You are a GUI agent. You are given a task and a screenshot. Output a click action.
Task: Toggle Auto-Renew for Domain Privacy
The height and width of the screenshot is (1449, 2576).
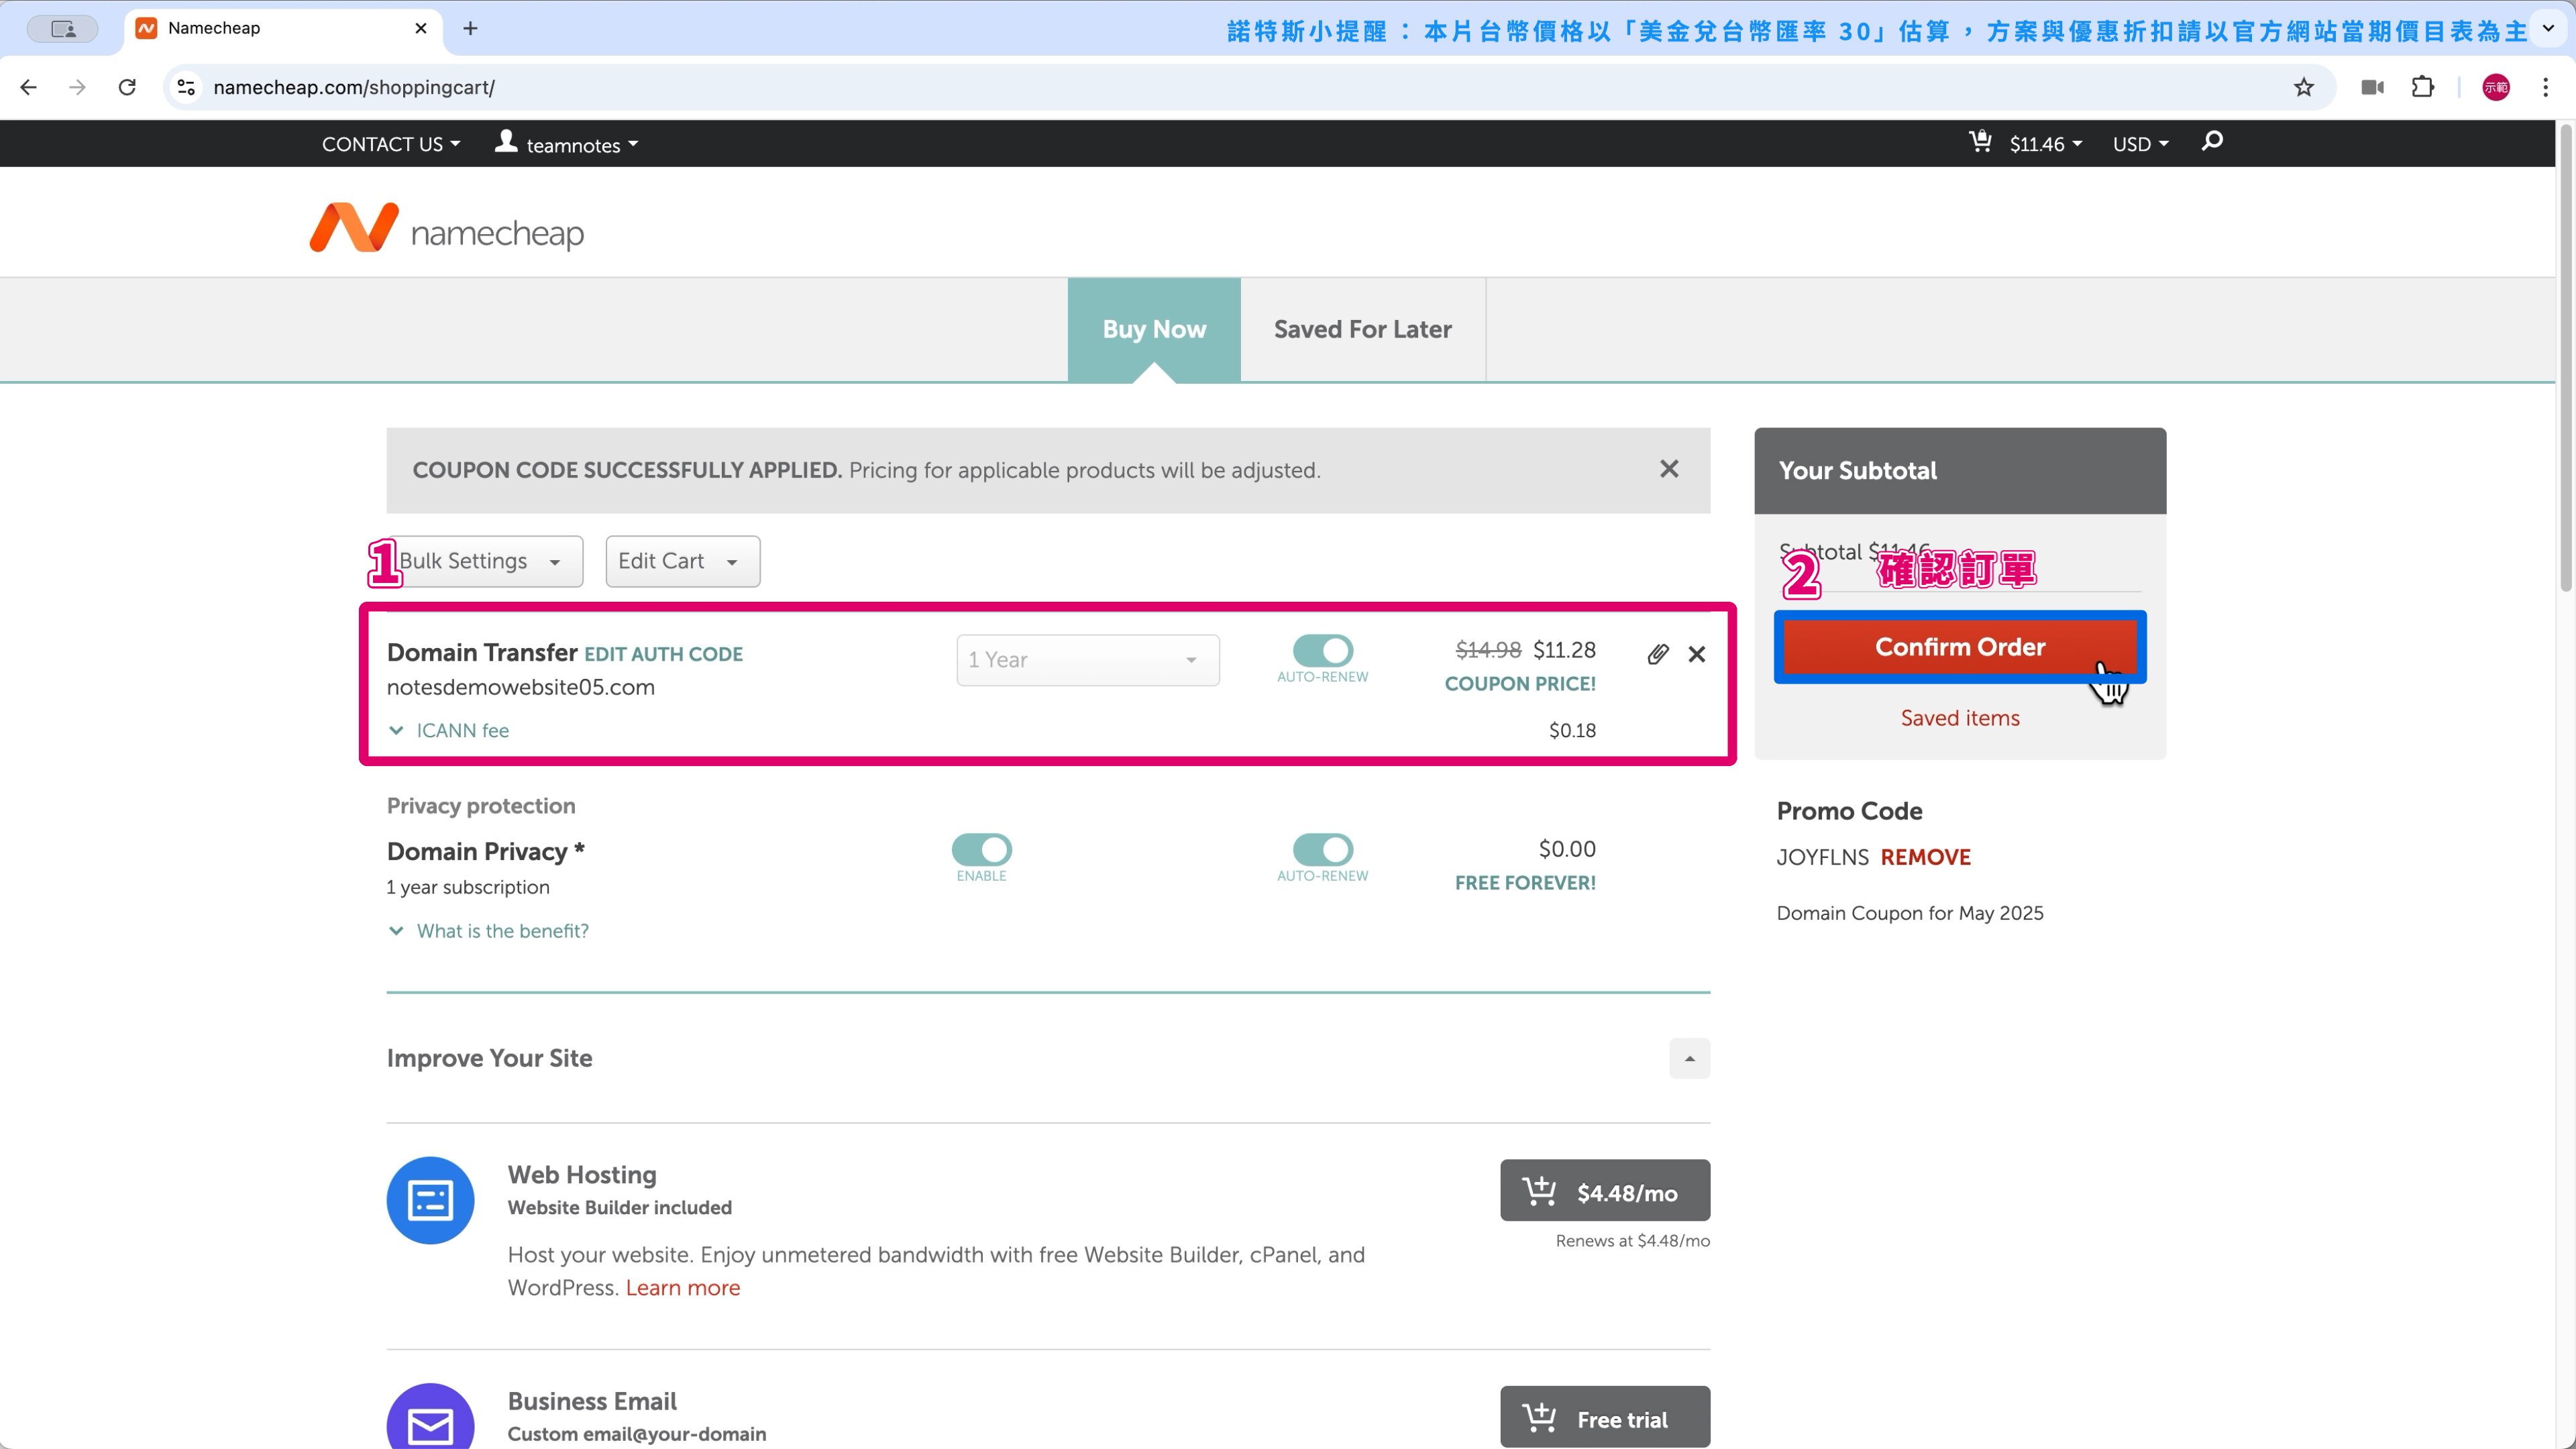[x=1322, y=850]
